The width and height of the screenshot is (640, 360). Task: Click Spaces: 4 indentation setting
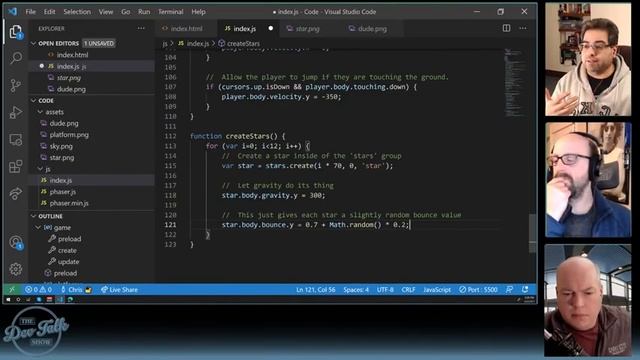[x=356, y=289]
